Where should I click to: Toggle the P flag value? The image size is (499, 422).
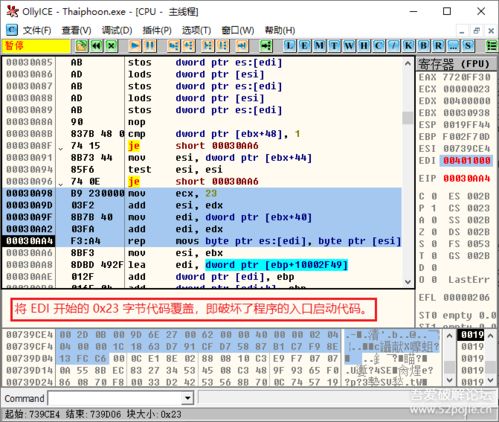point(434,208)
